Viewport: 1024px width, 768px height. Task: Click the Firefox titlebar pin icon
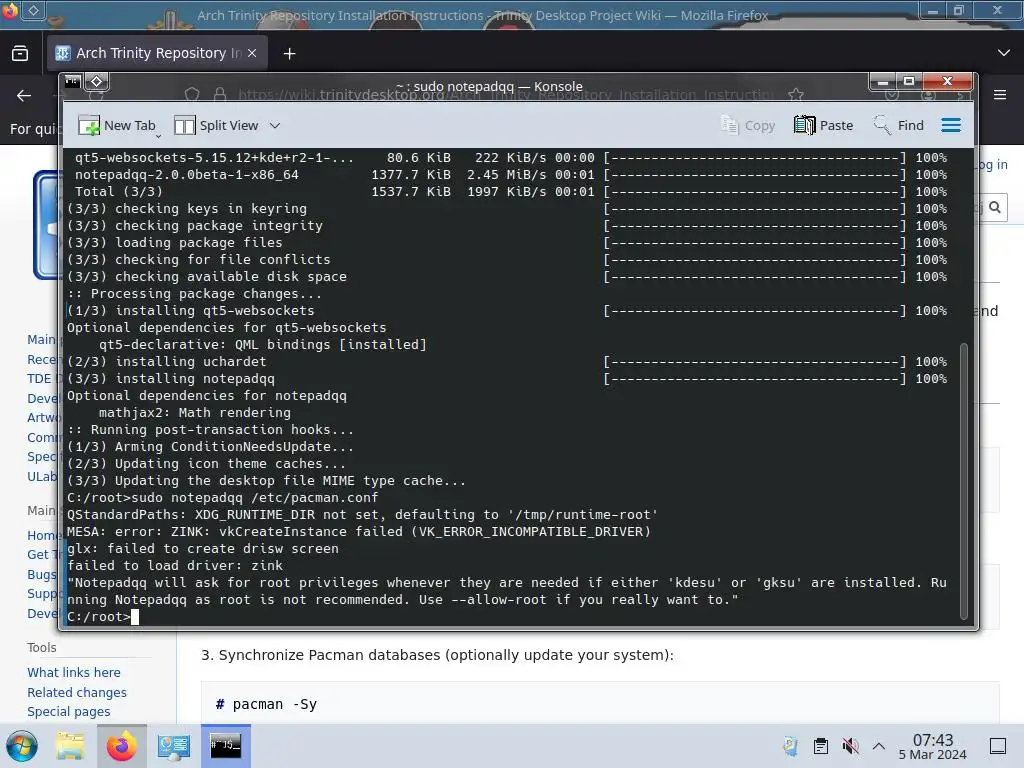pyautogui.click(x=34, y=10)
